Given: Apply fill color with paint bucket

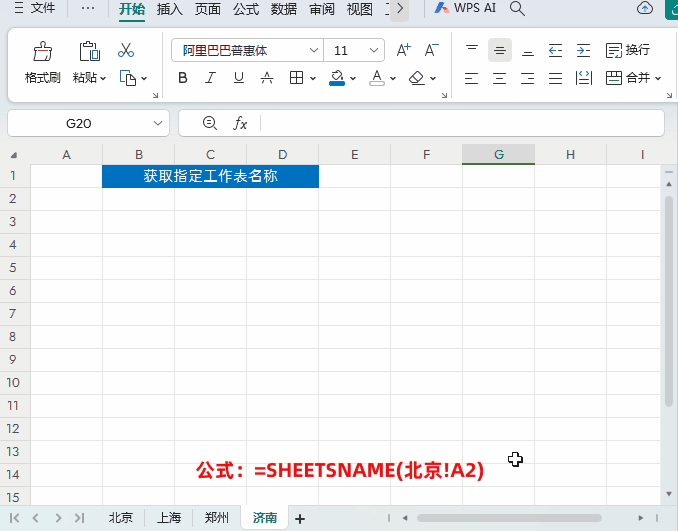Looking at the screenshot, I should point(337,78).
